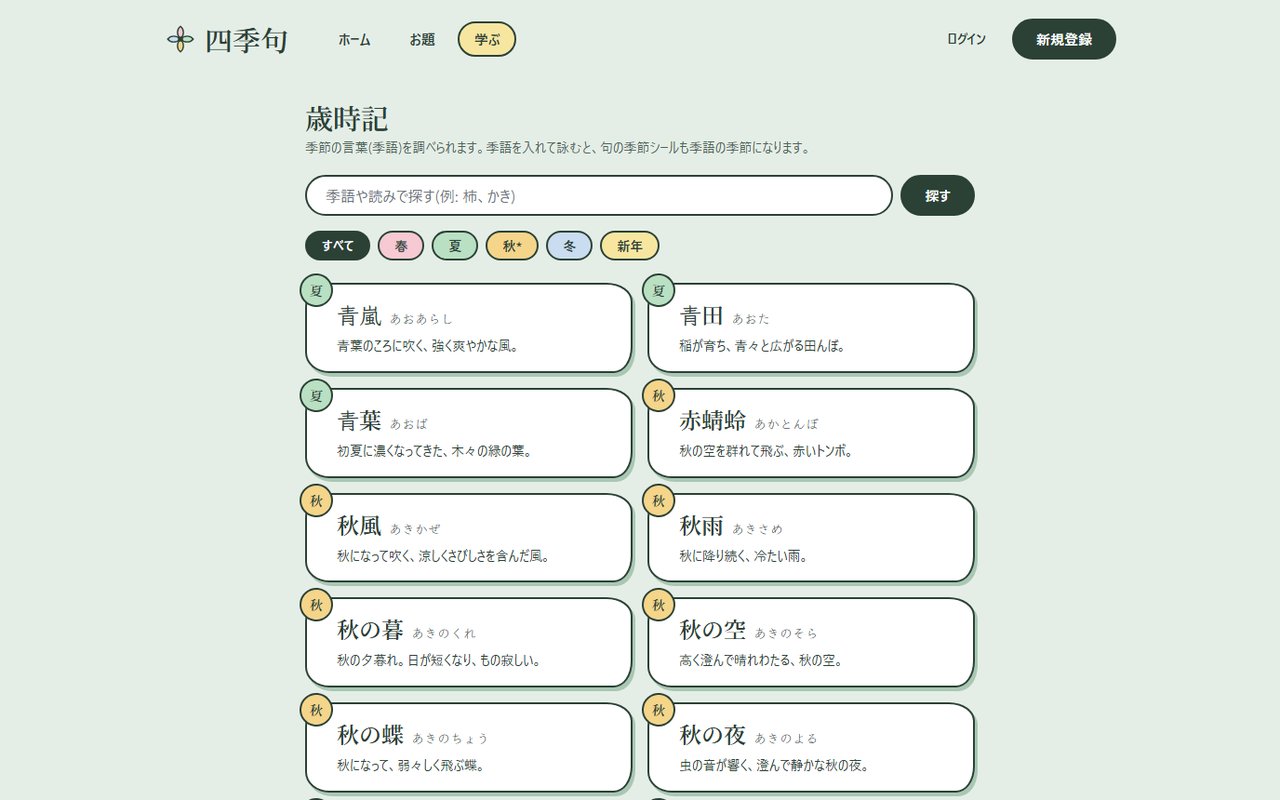The image size is (1280, 800).
Task: Click the 秋 season badge on the 秋の夜 card
Action: 659,710
